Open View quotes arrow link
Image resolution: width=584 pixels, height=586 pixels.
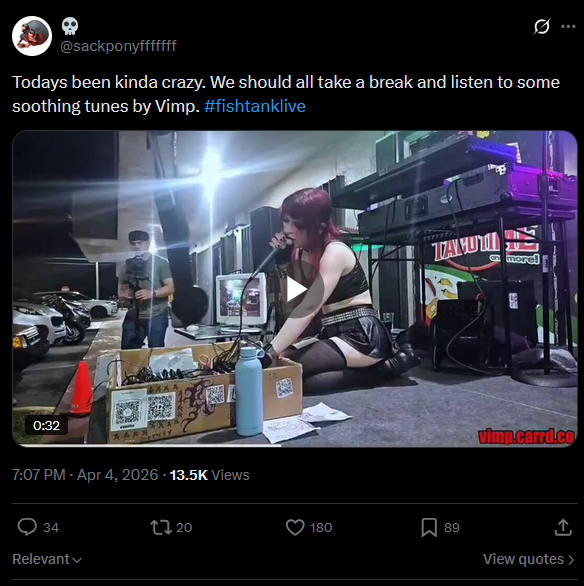[x=529, y=559]
